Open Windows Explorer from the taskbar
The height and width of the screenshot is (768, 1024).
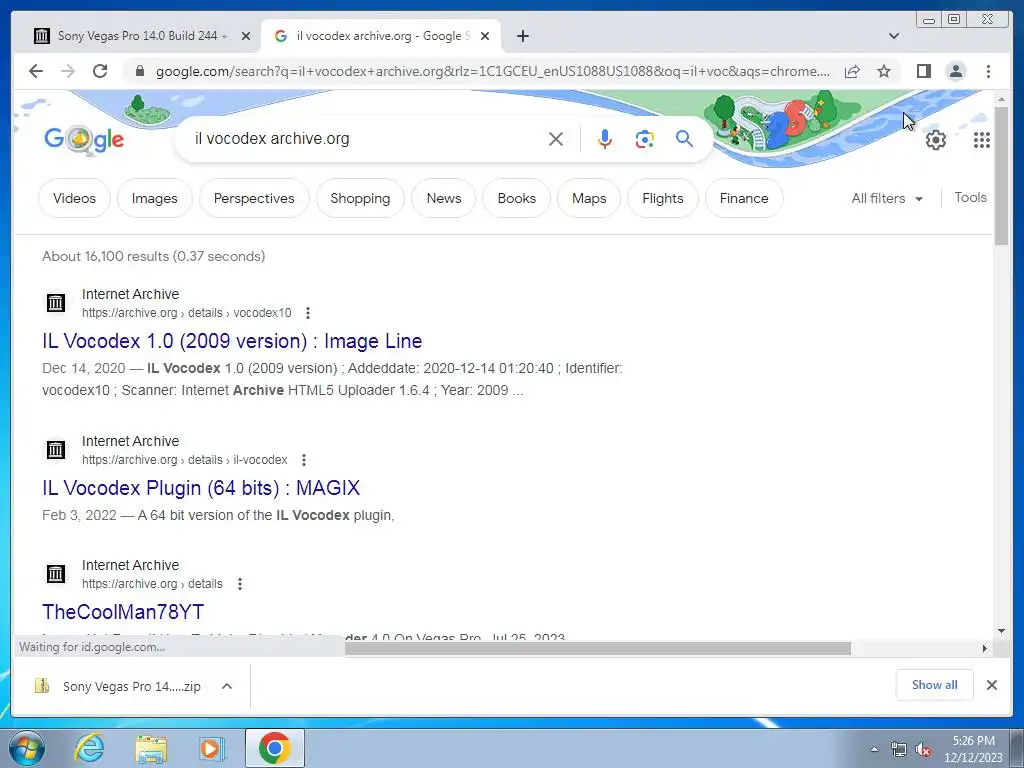click(151, 749)
